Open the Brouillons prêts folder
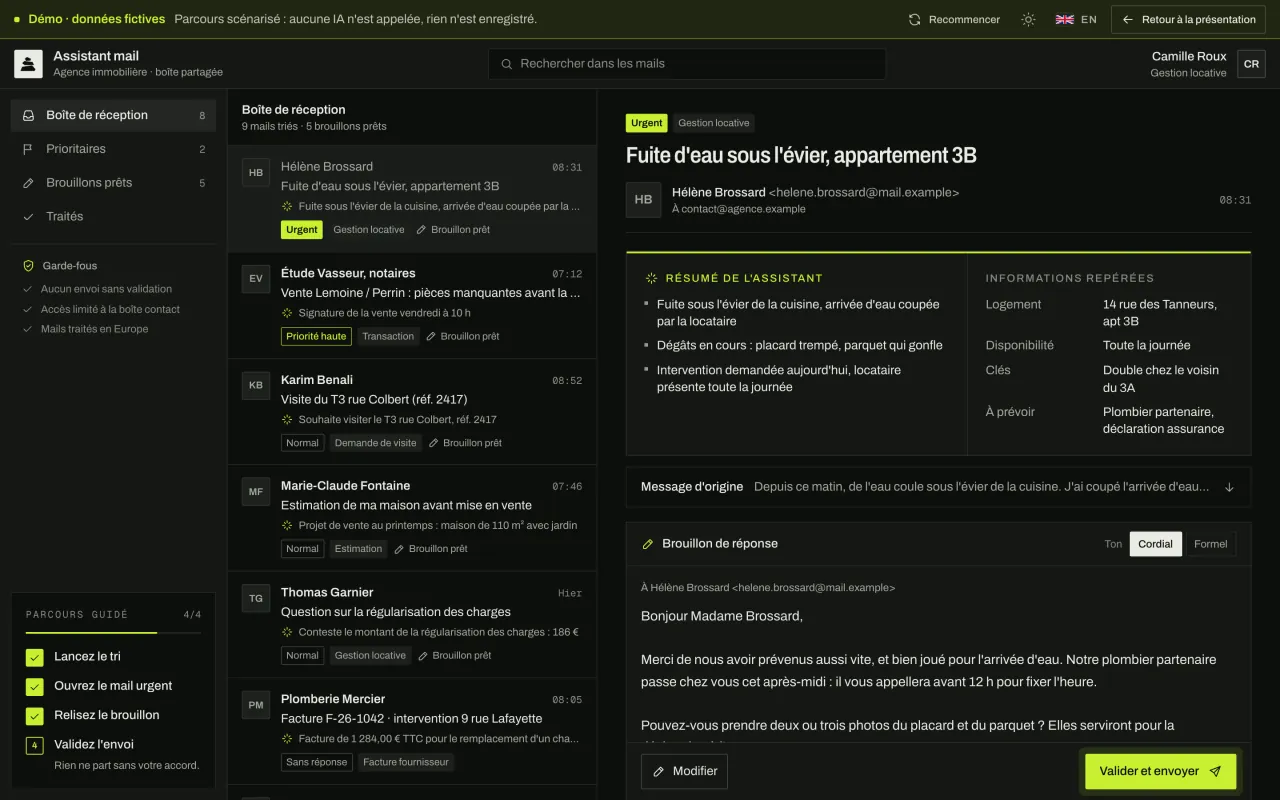Viewport: 1280px width, 800px height. click(x=113, y=183)
